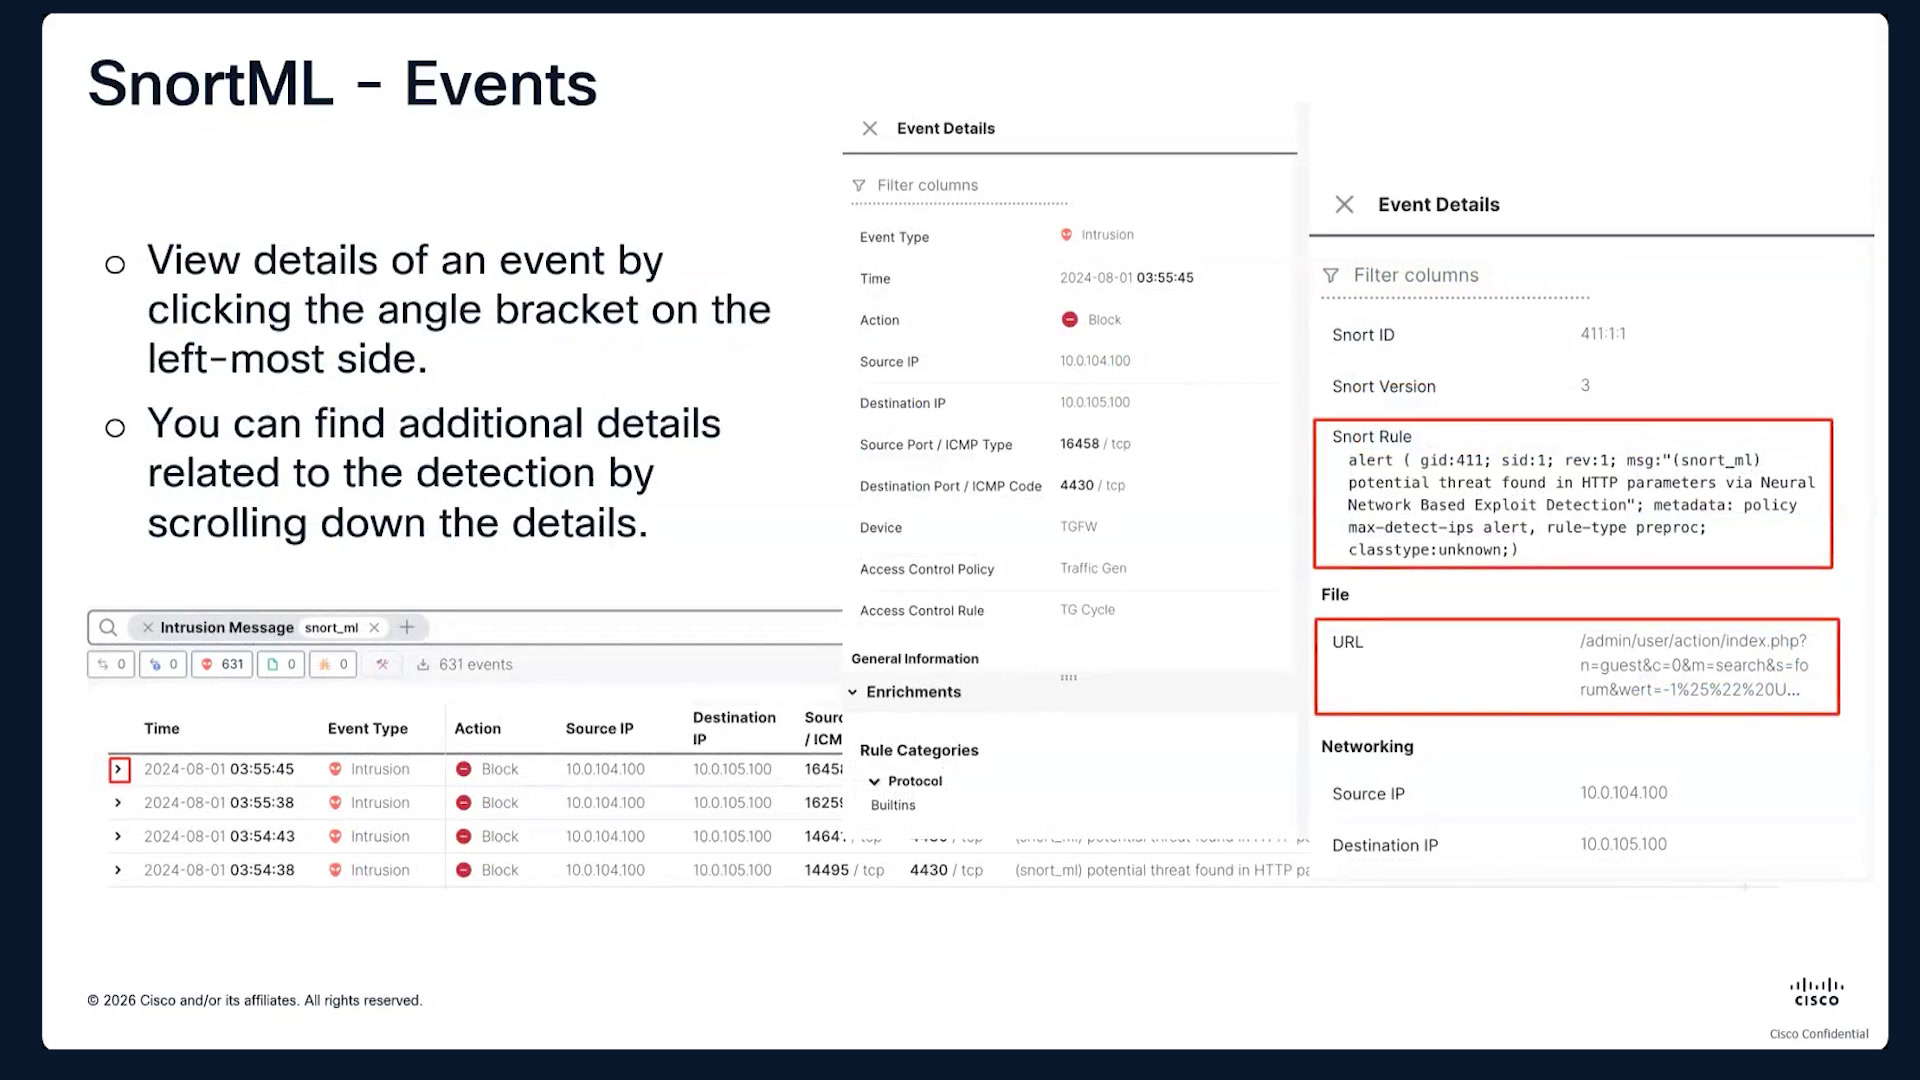
Task: Sort by the Source IP column header
Action: tap(600, 729)
